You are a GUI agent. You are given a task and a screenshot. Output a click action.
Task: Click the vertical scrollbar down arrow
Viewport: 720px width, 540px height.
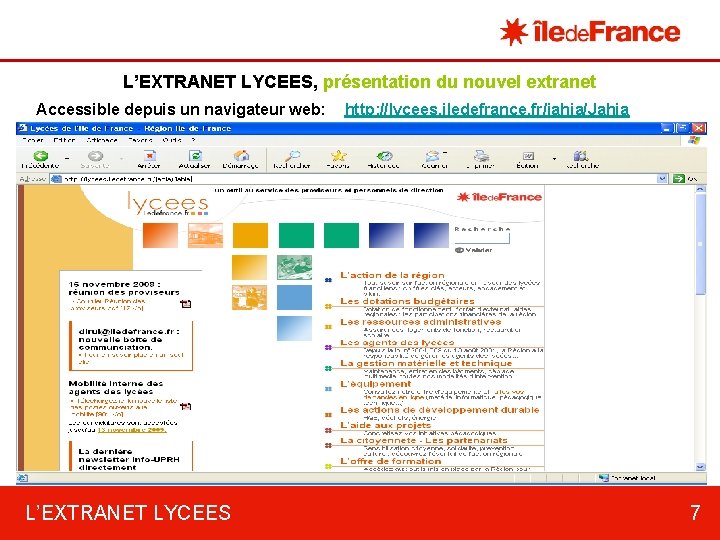coord(700,467)
